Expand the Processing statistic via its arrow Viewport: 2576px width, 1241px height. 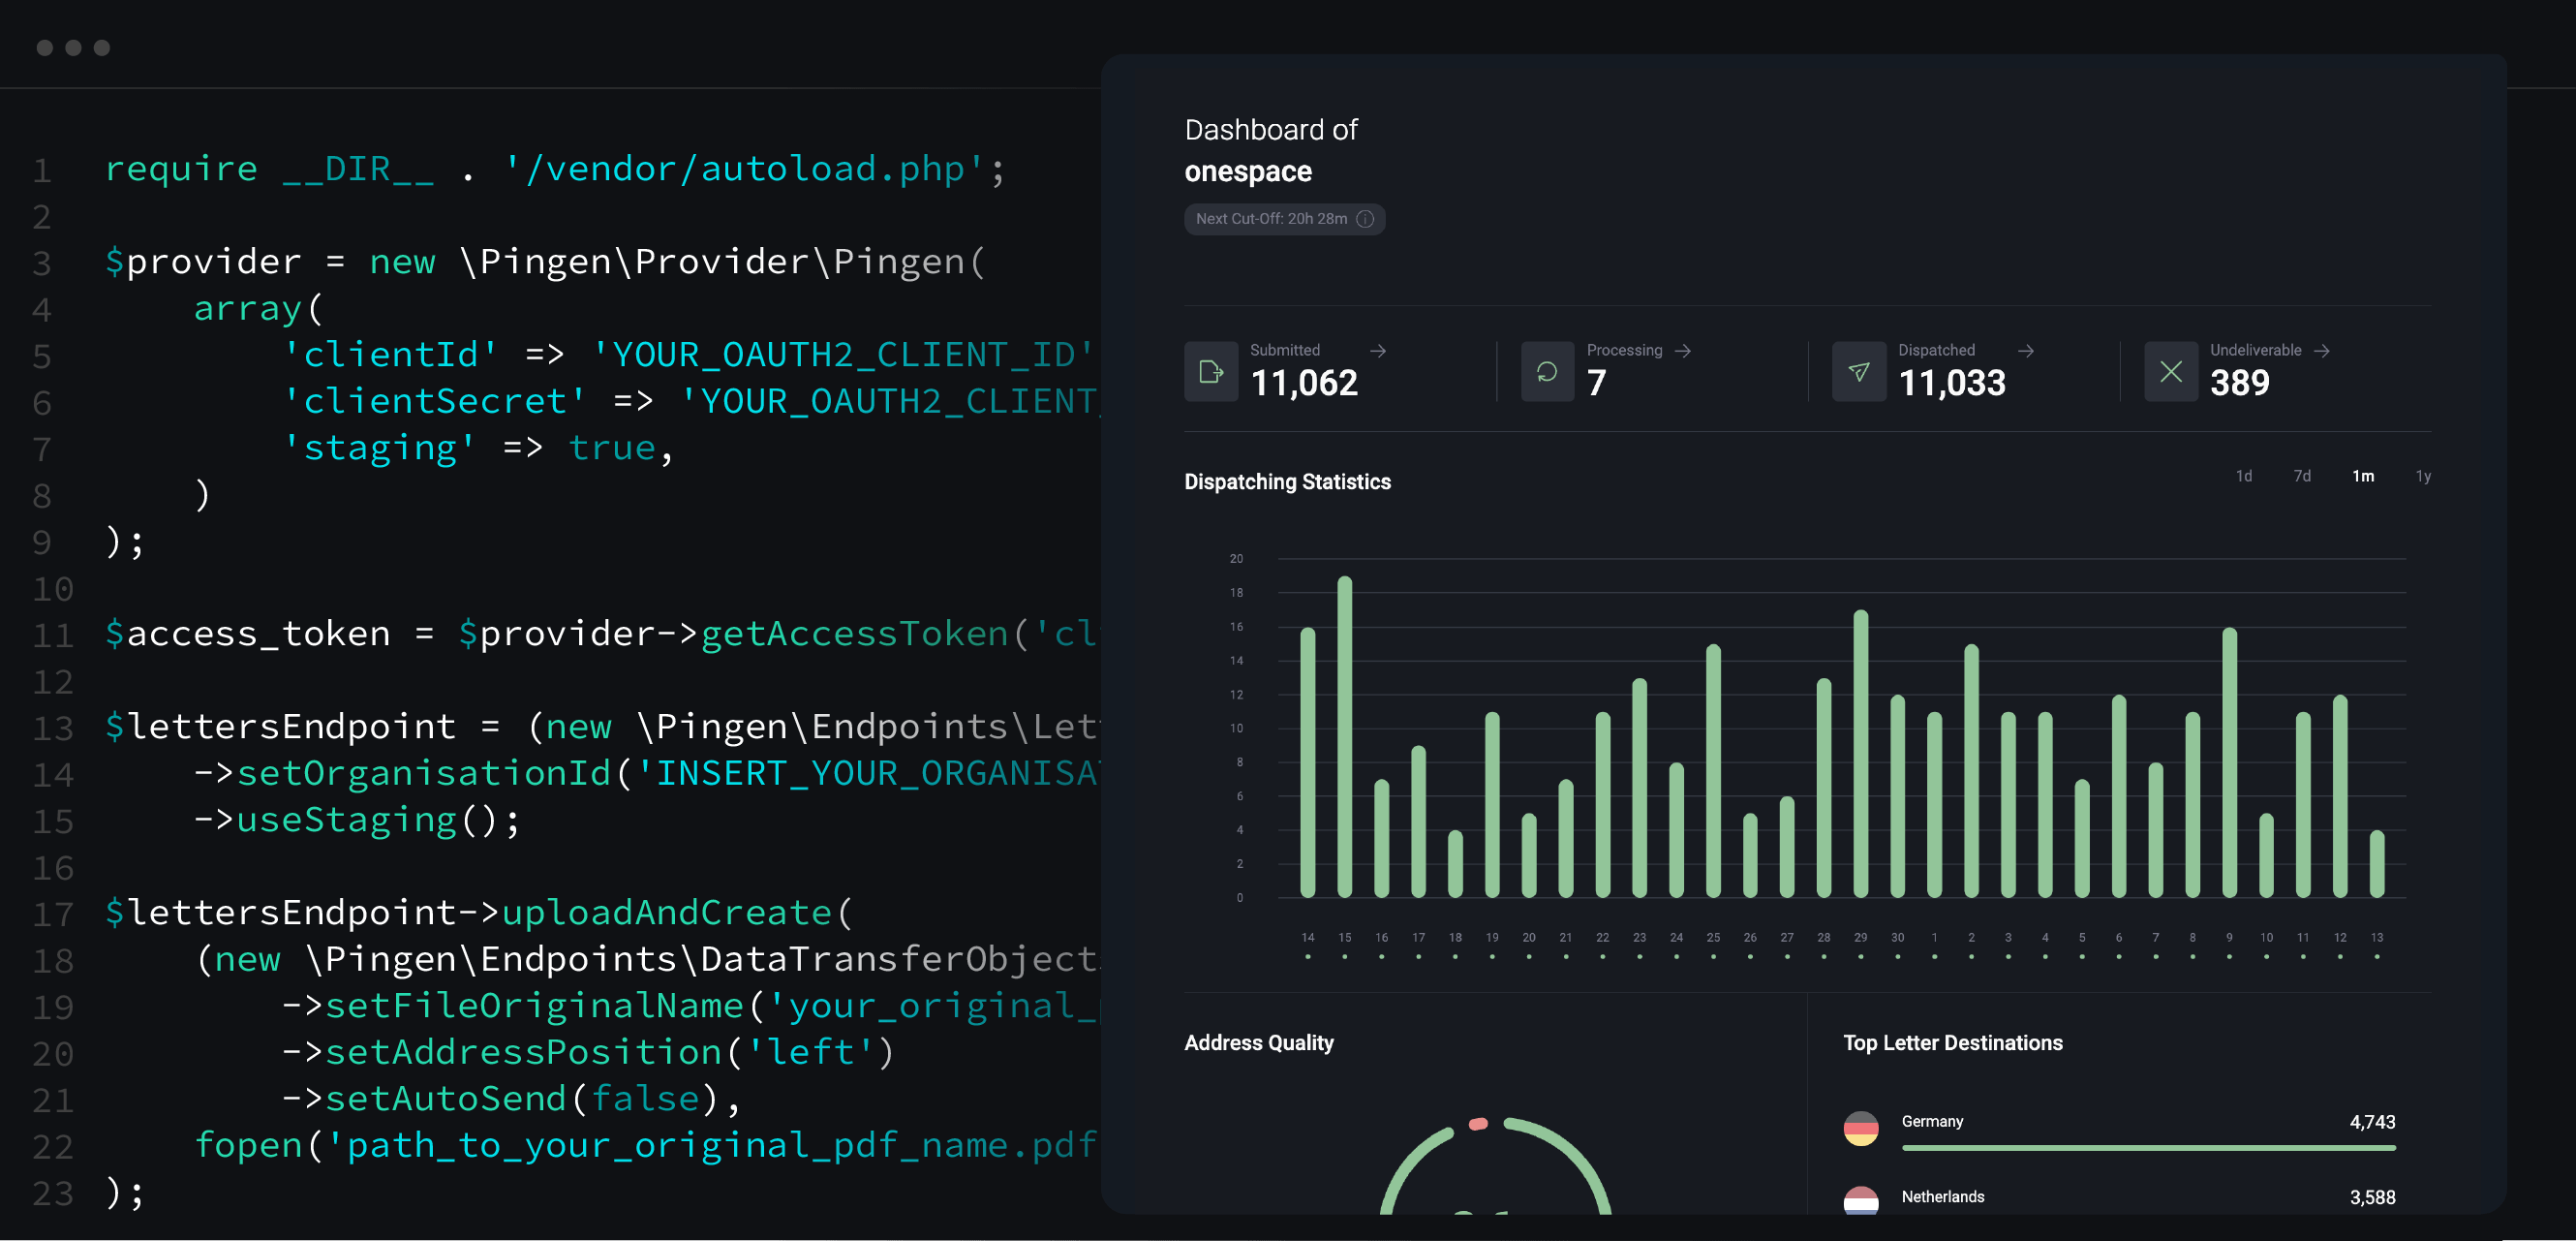pos(1684,351)
